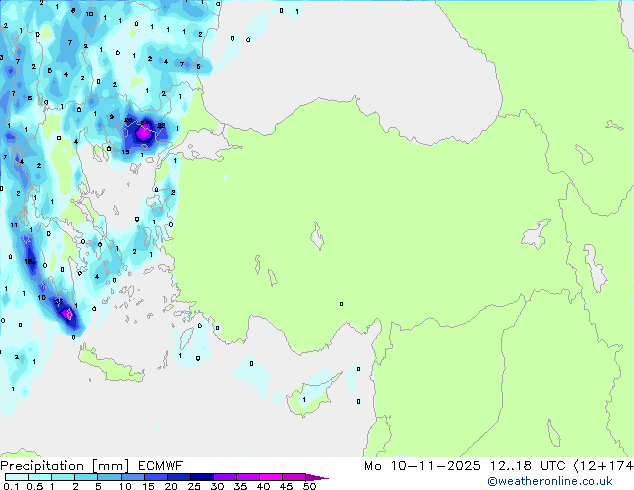Click the 2–5 mm legend color swatch

pyautogui.click(x=86, y=477)
